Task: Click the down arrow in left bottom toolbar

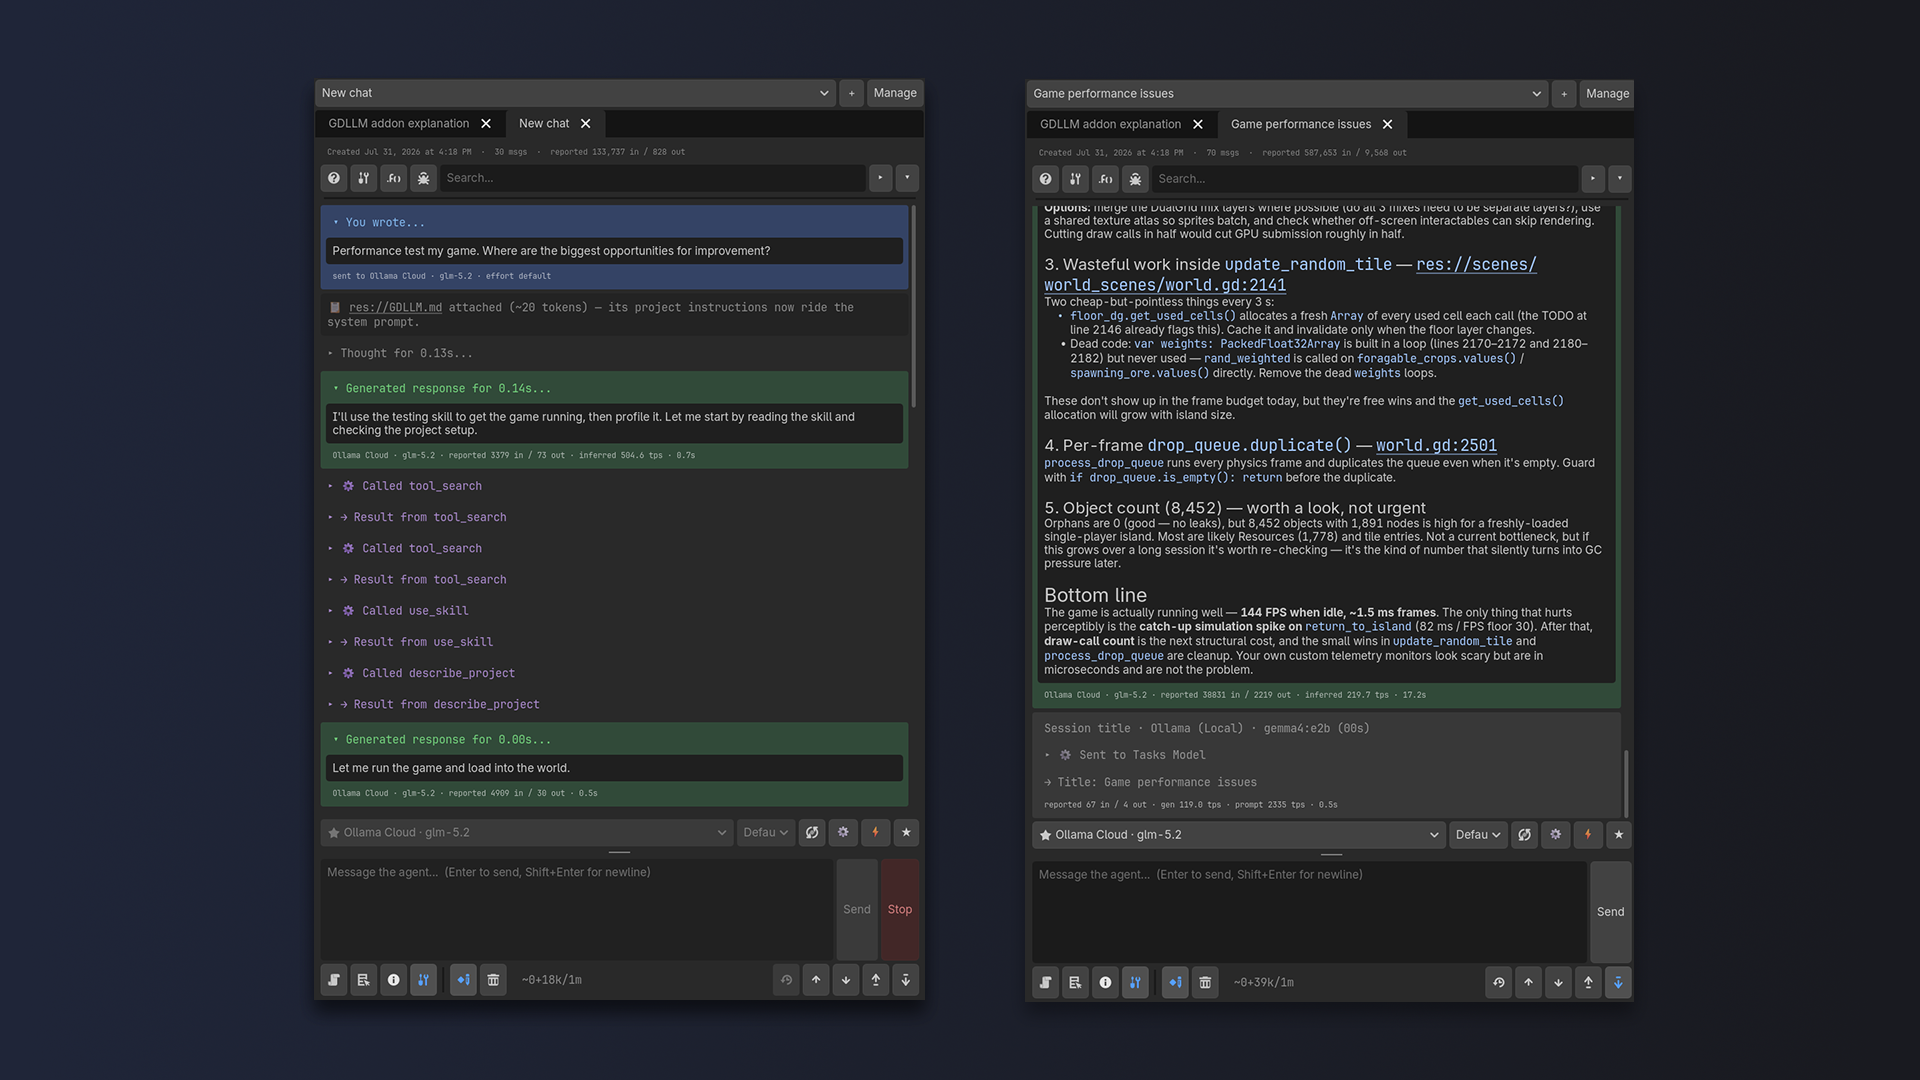Action: 846,980
